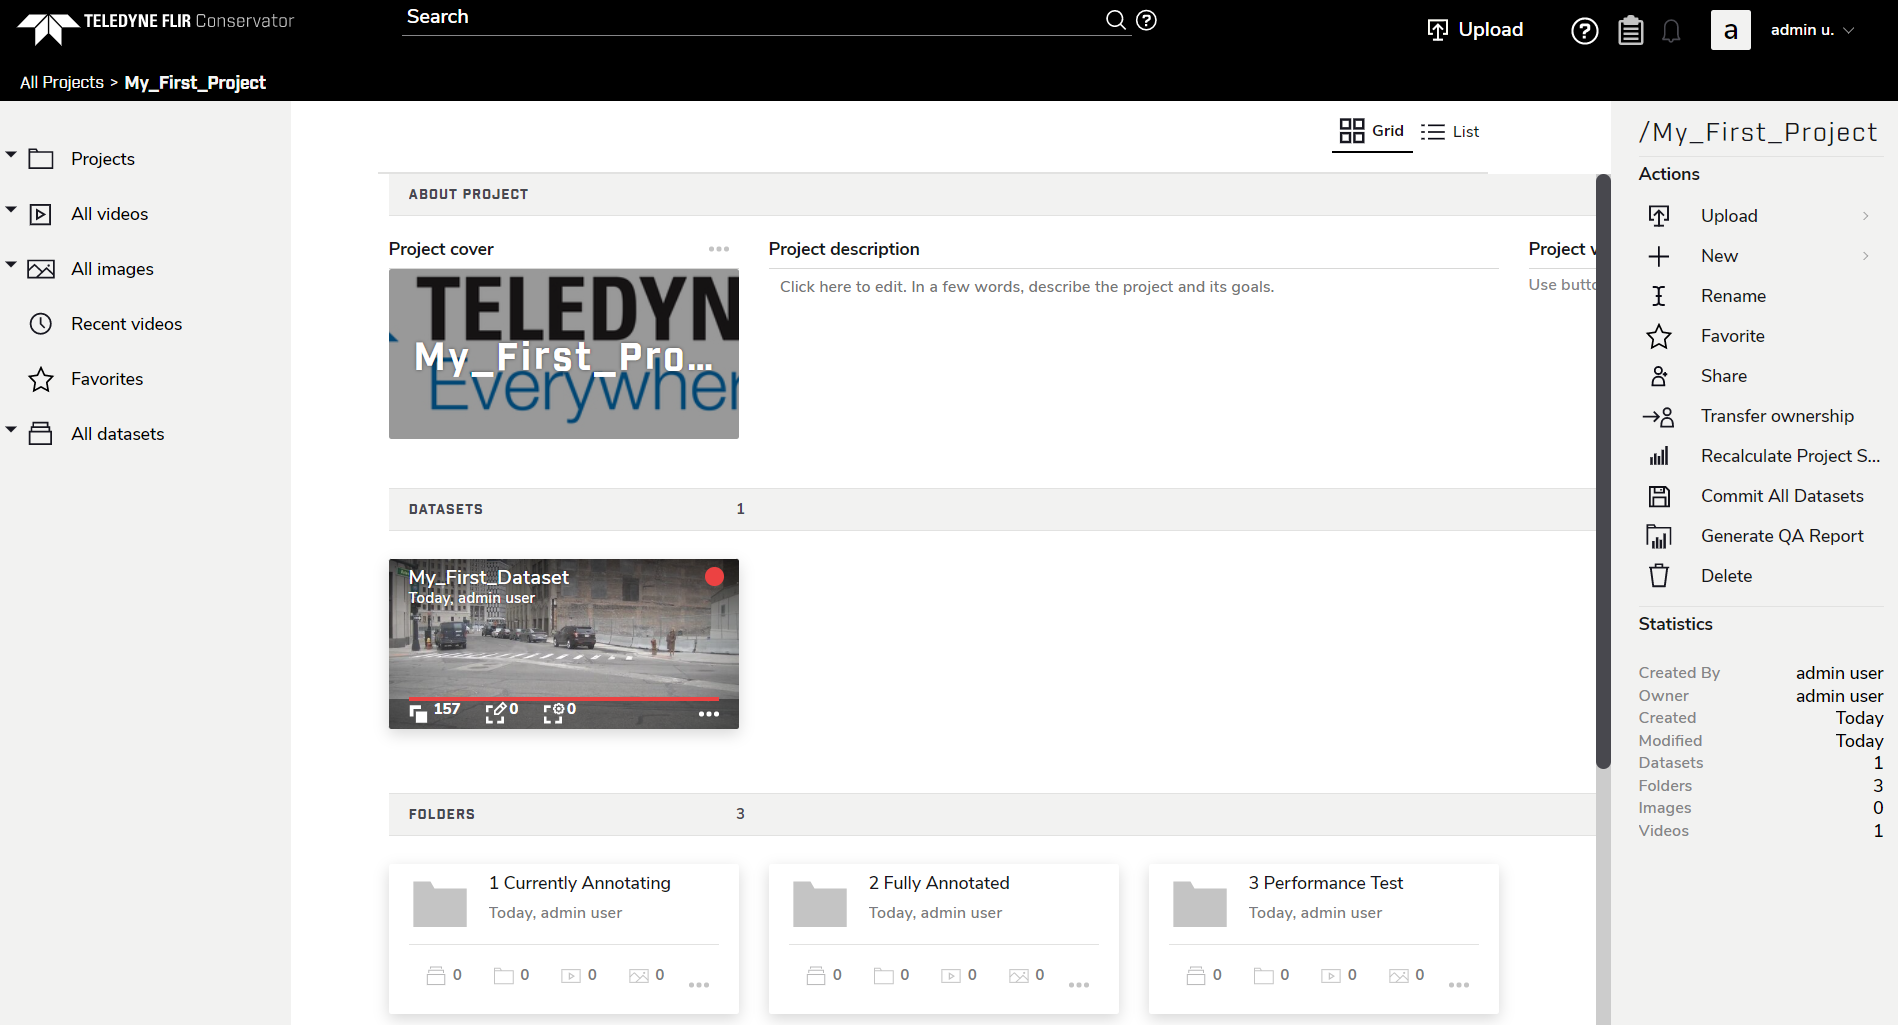
Task: Switch to List view
Action: (1450, 131)
